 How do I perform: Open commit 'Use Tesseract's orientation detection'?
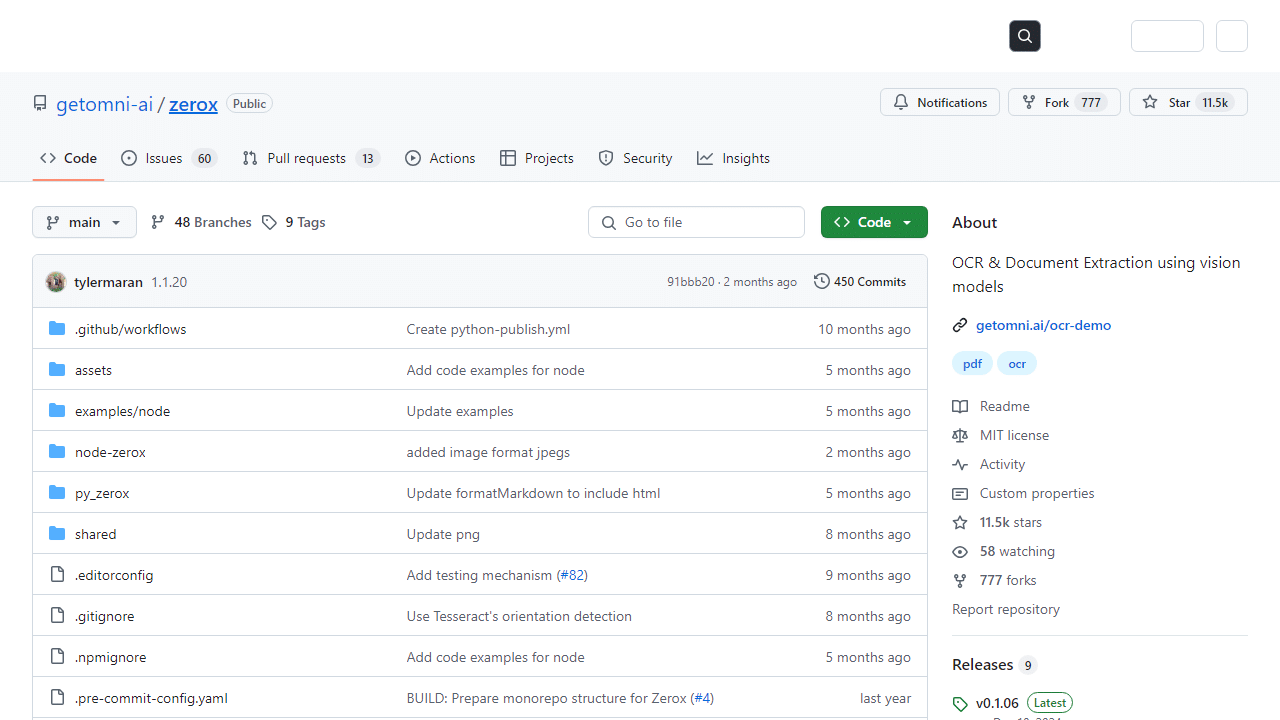tap(519, 616)
